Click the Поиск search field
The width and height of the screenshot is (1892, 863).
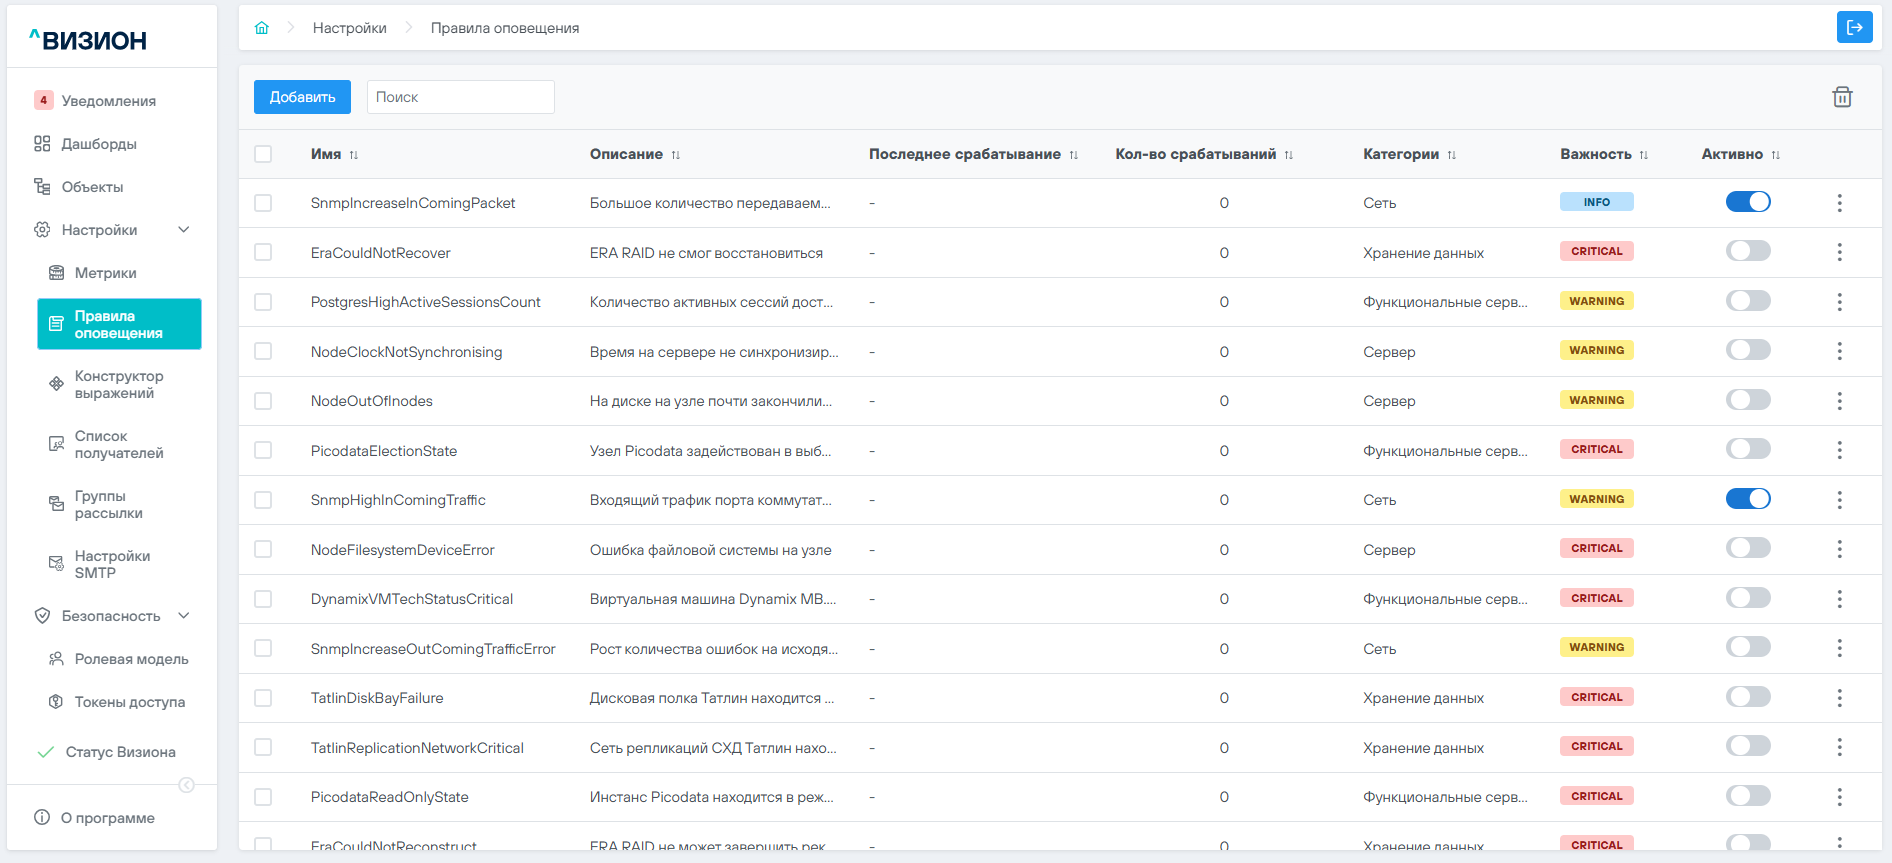point(460,97)
